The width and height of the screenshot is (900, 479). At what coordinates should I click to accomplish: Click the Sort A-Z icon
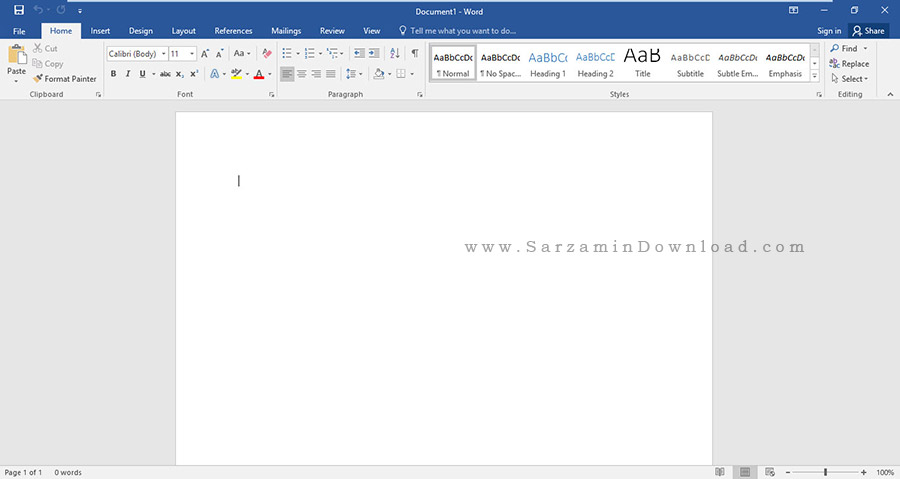(x=395, y=53)
